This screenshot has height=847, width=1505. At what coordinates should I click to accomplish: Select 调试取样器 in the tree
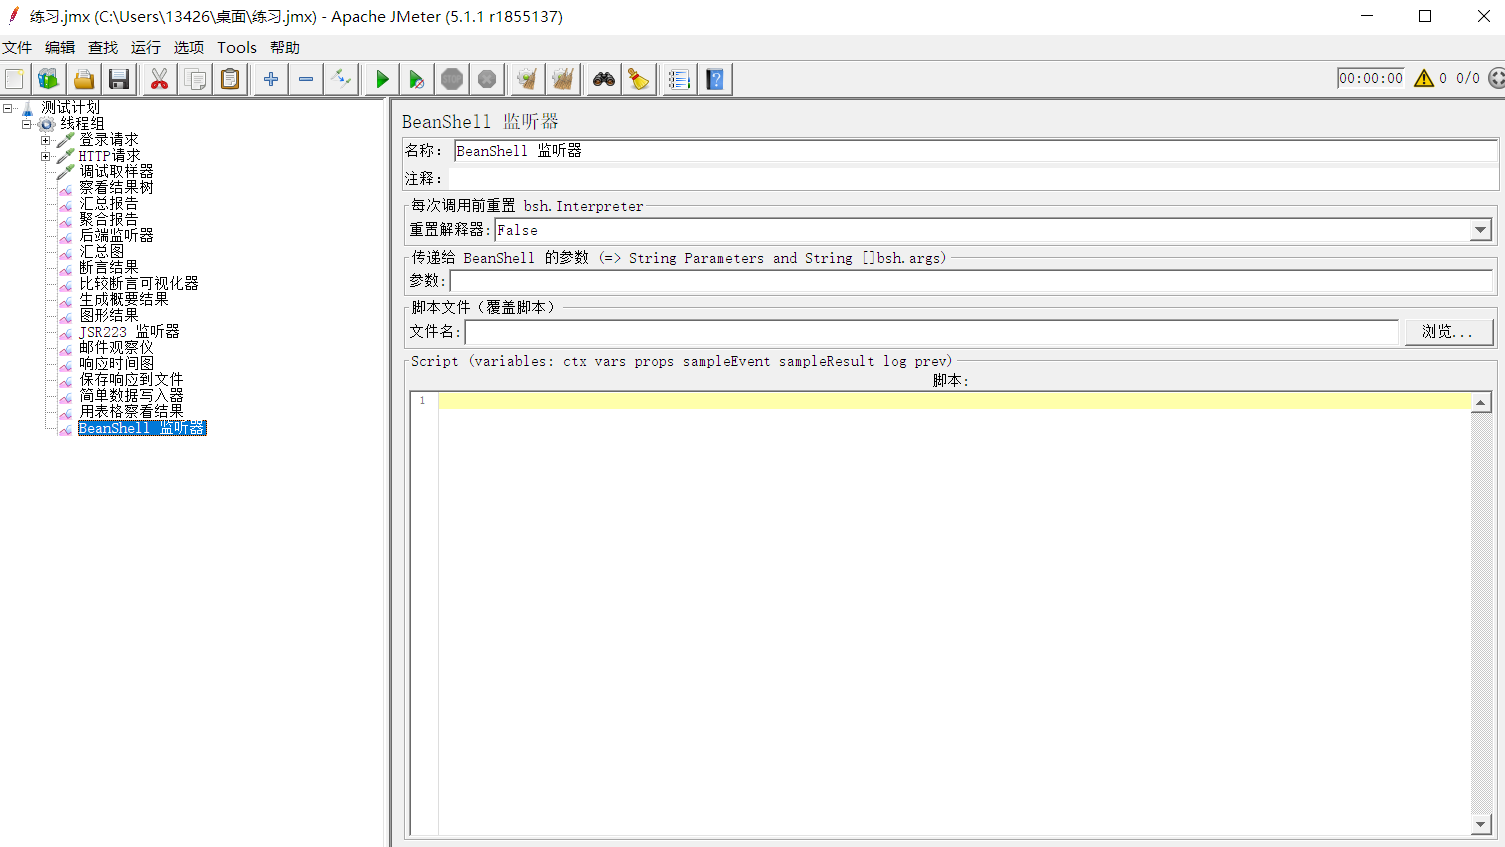click(116, 172)
